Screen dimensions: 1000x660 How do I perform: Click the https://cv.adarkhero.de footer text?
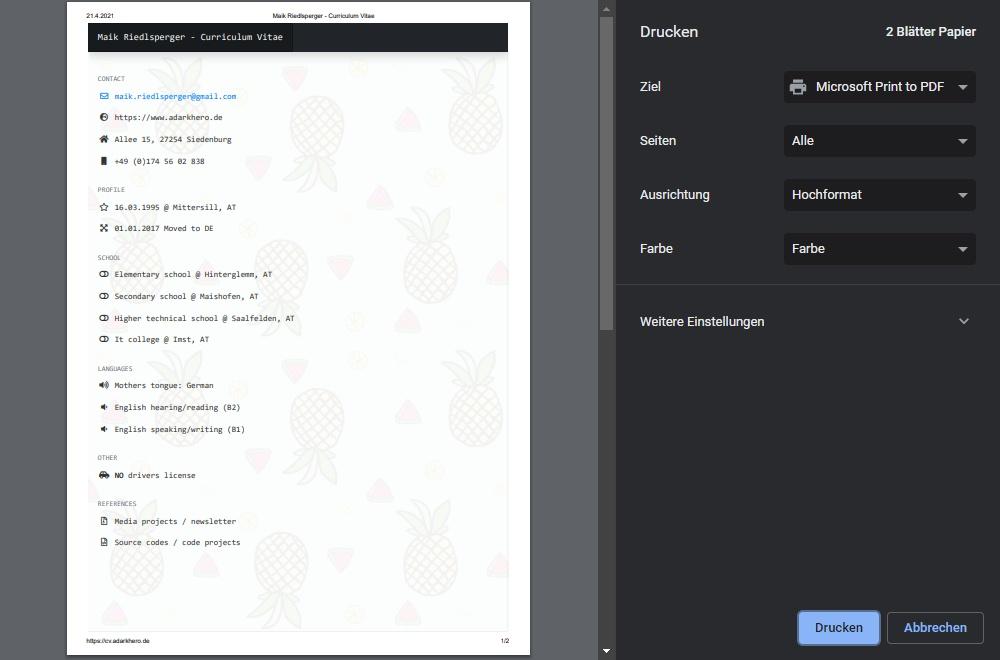(x=118, y=641)
